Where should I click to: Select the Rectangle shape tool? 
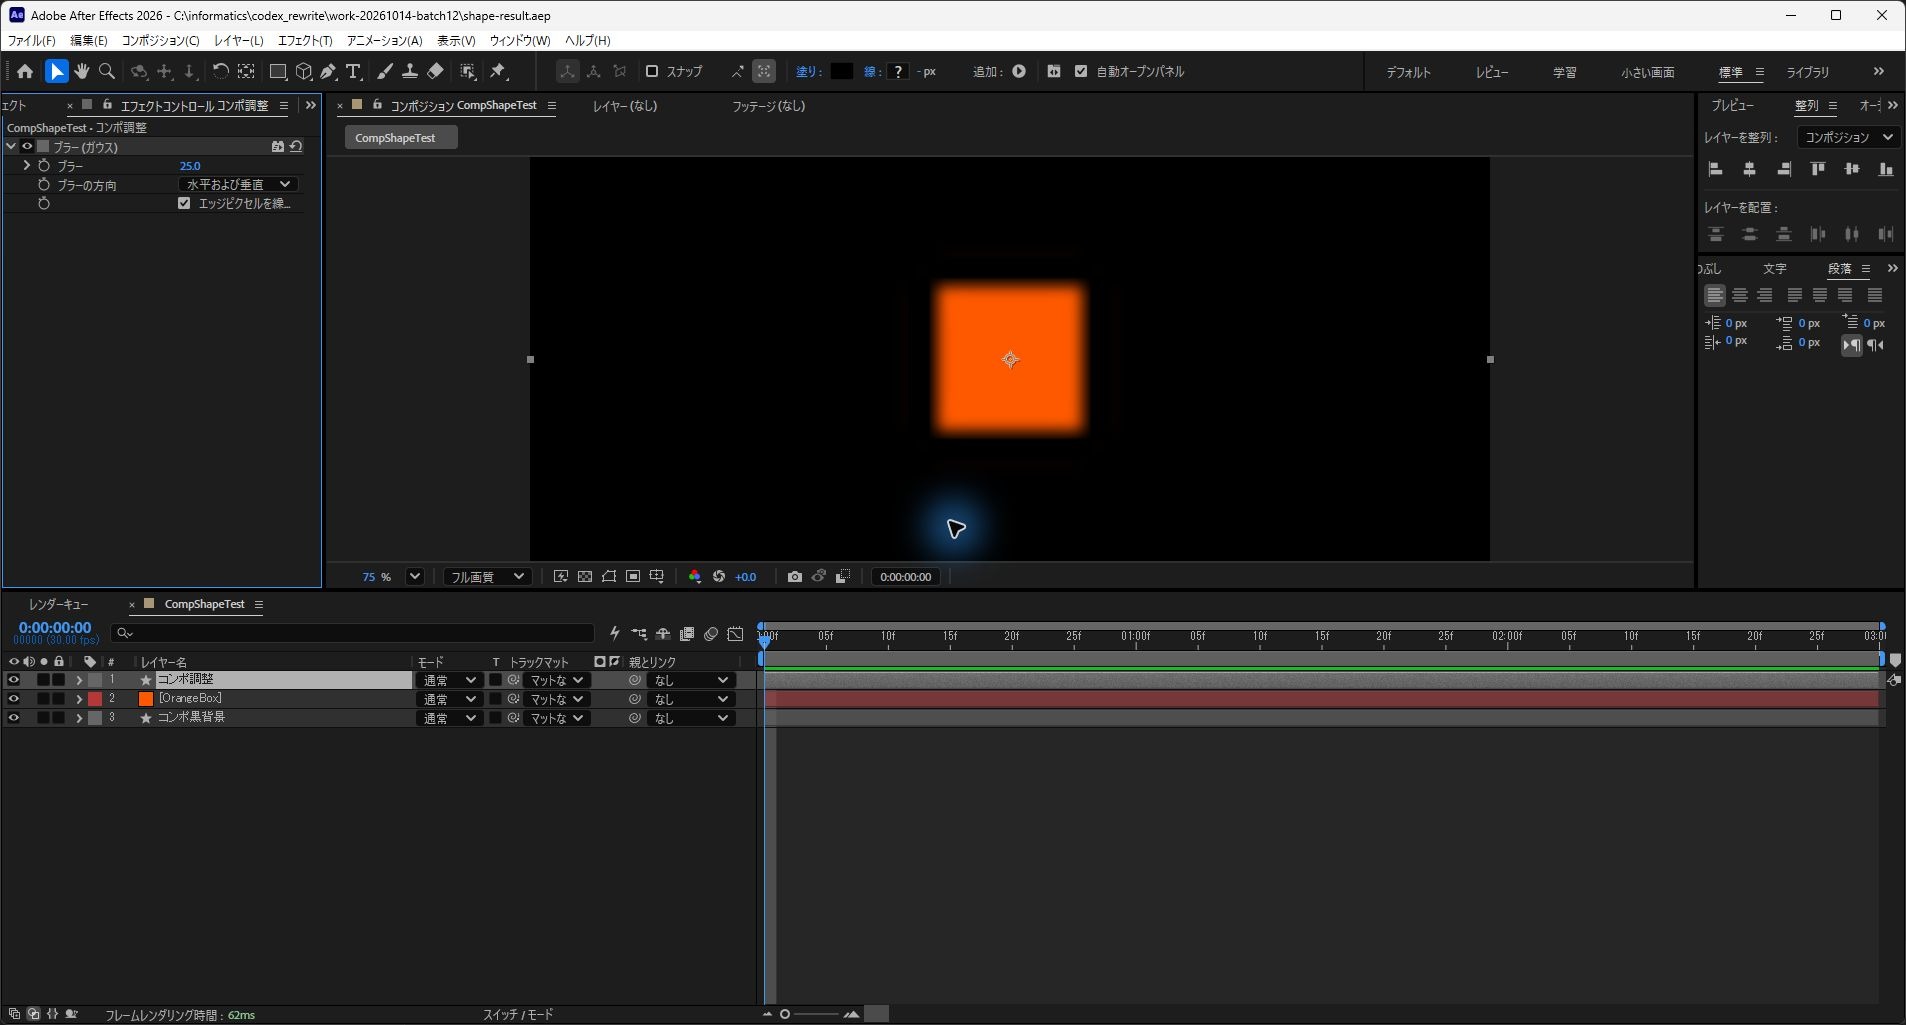pos(278,71)
